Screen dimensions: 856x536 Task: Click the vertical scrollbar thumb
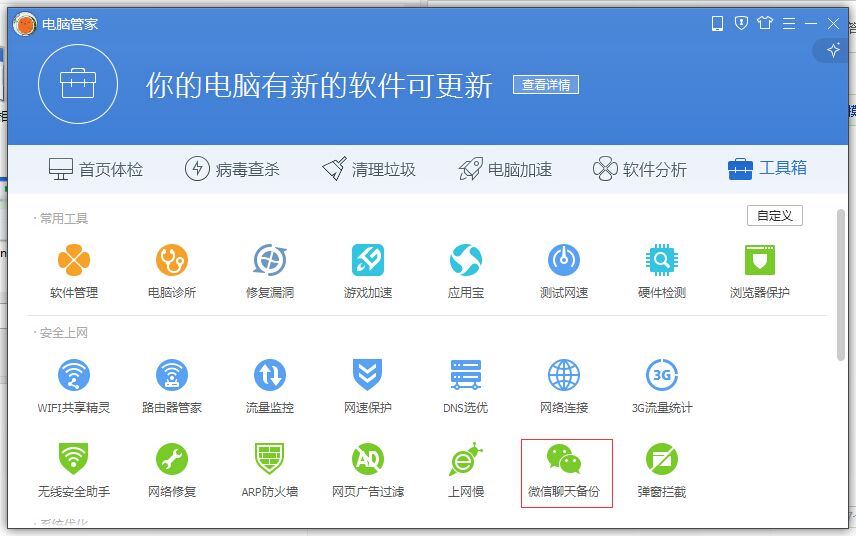point(841,285)
